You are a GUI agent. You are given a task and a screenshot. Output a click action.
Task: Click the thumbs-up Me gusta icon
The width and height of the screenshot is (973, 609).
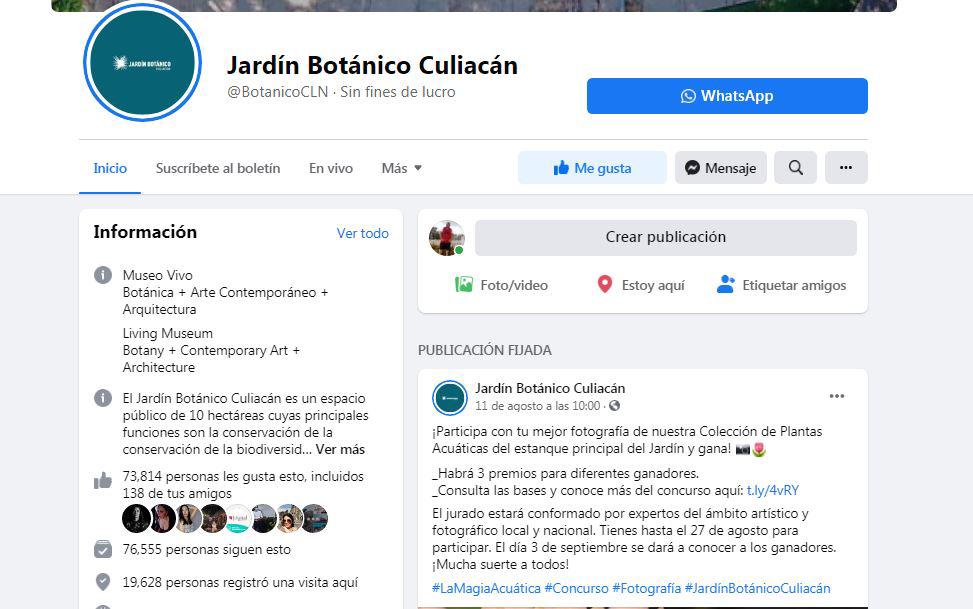564,167
